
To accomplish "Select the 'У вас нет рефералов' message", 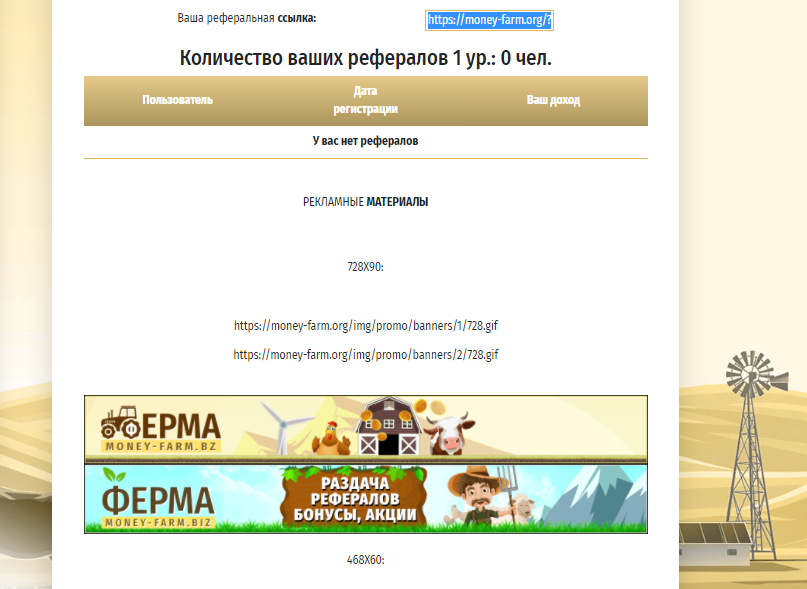I will coord(365,141).
